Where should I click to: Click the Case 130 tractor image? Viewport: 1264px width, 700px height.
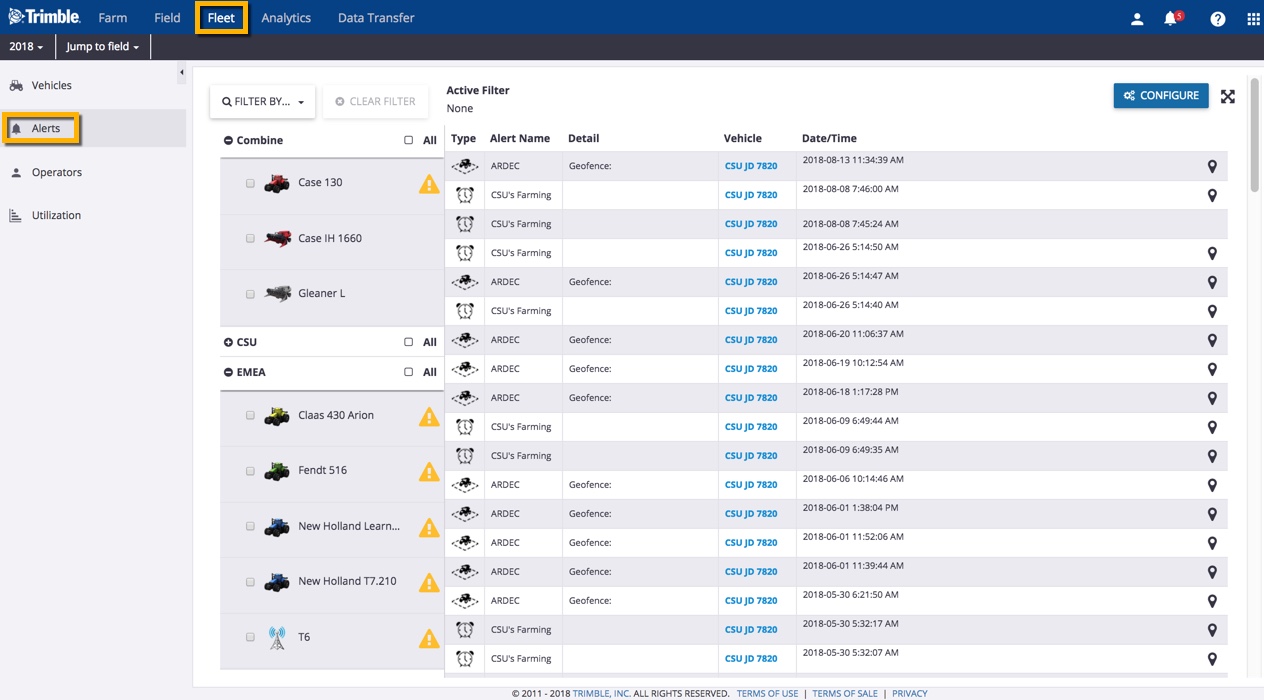click(x=277, y=183)
